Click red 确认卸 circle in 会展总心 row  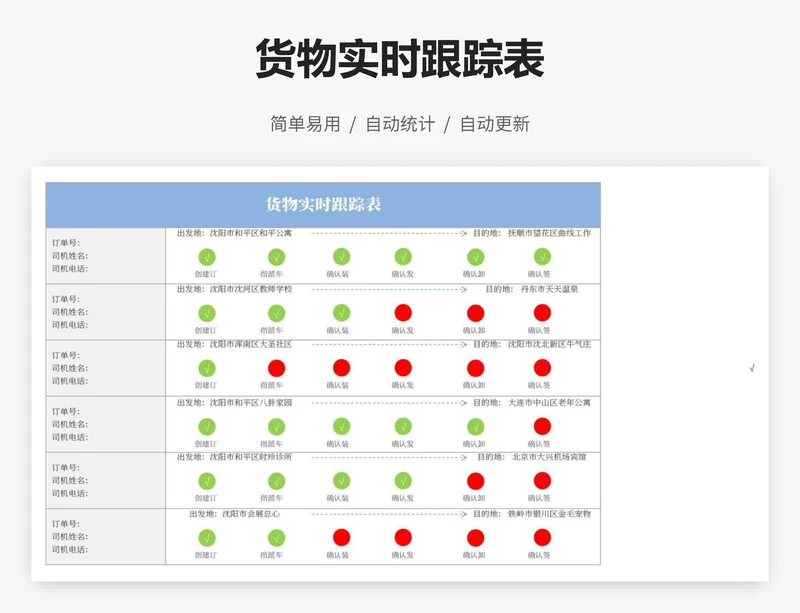coord(476,537)
